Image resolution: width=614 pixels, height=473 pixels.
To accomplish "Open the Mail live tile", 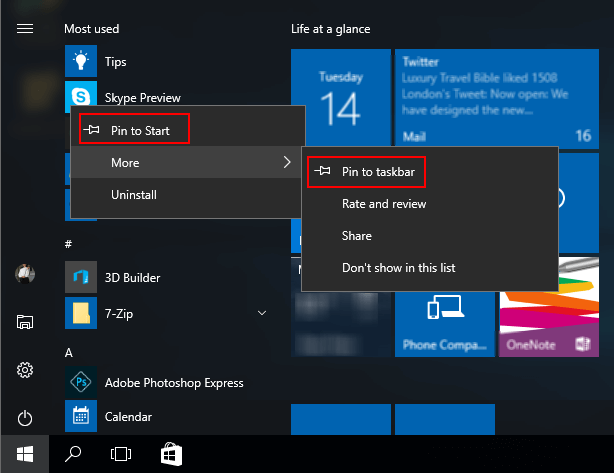I will (x=497, y=99).
